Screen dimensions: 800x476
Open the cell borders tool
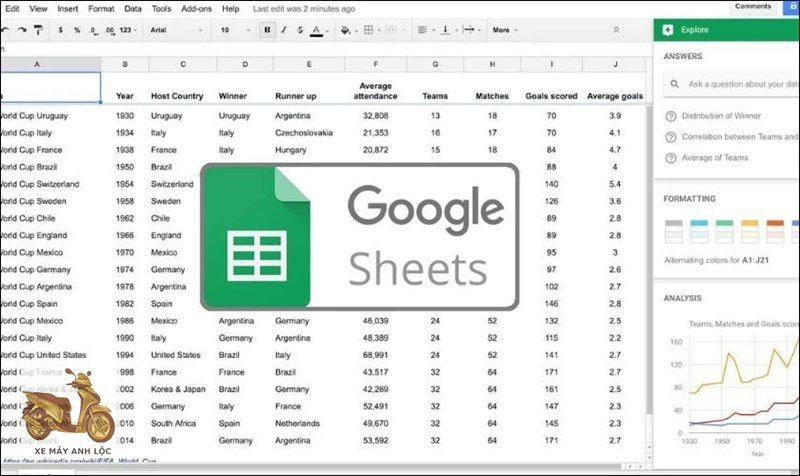point(368,30)
